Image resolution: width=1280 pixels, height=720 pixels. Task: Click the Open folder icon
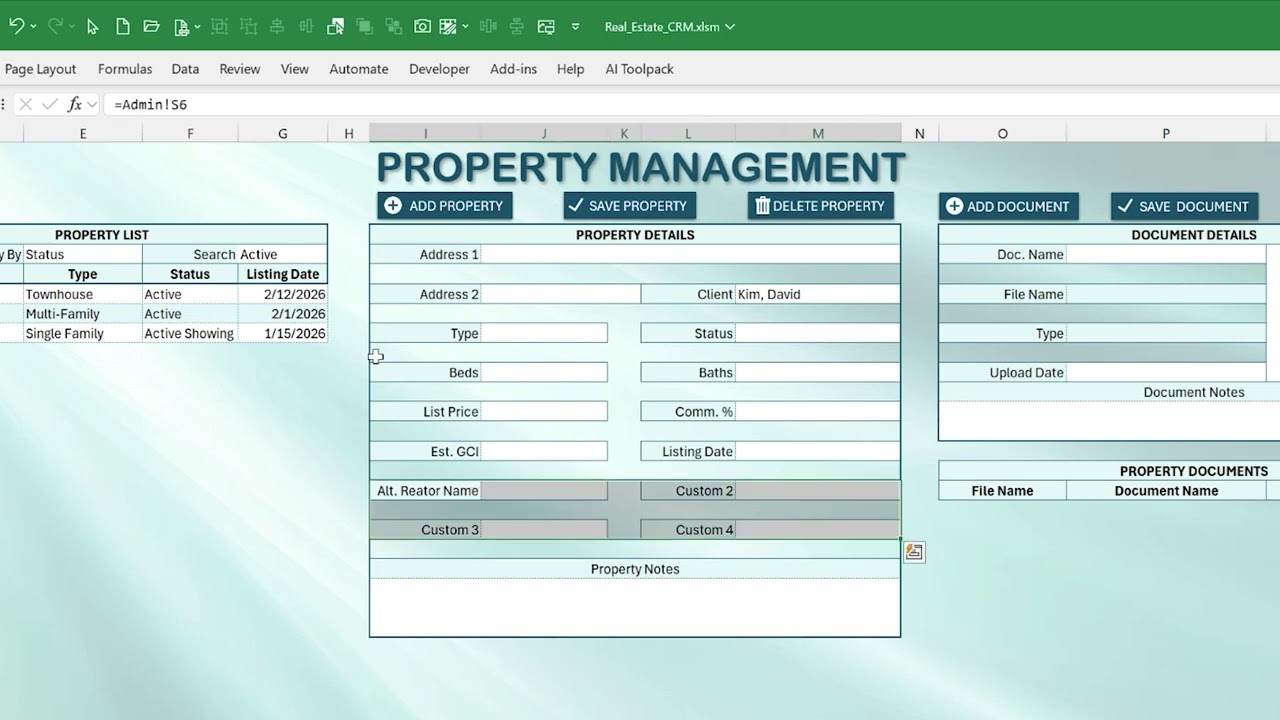tap(152, 27)
